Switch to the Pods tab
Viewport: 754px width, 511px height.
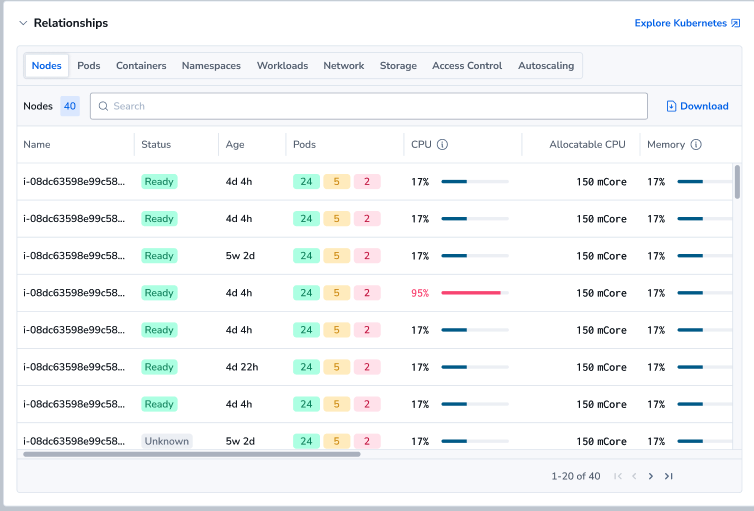[x=89, y=65]
